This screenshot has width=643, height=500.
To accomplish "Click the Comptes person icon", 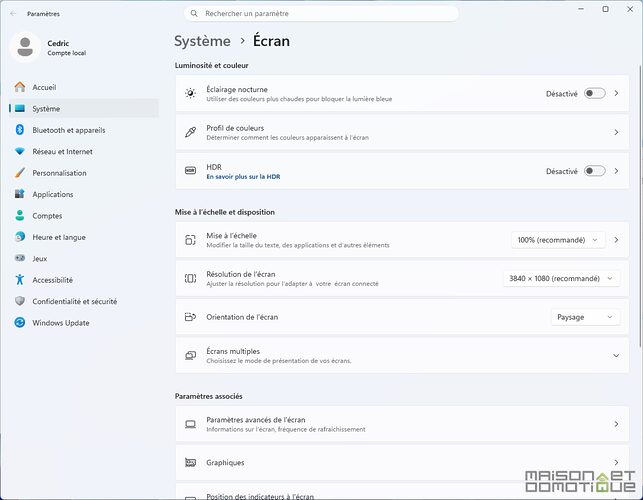I will pyautogui.click(x=20, y=215).
